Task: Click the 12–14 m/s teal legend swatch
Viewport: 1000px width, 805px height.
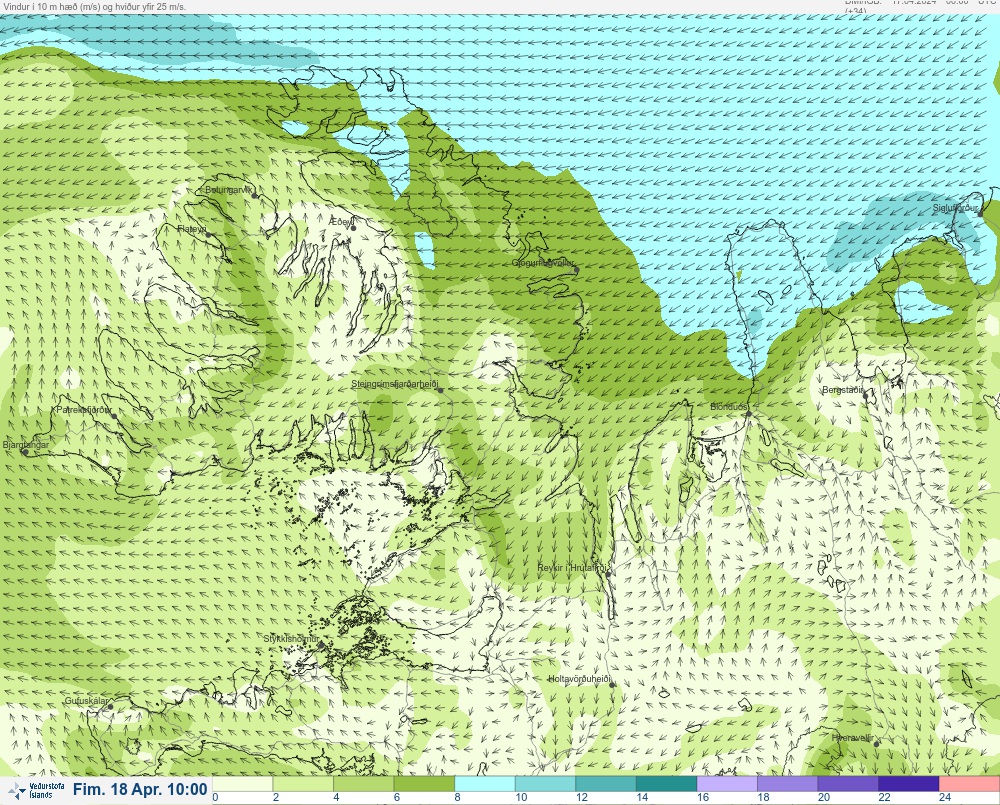Action: (606, 783)
